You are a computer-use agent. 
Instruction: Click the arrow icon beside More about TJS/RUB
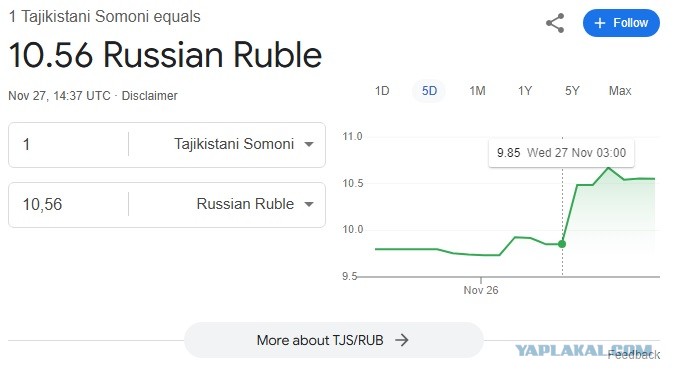[402, 340]
